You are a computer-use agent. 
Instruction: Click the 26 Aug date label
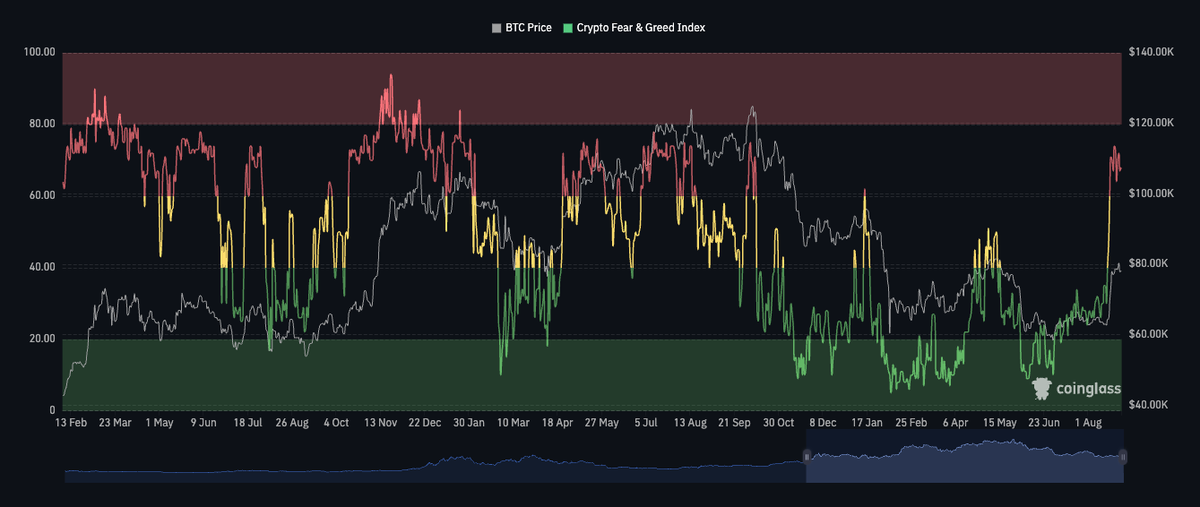(291, 423)
